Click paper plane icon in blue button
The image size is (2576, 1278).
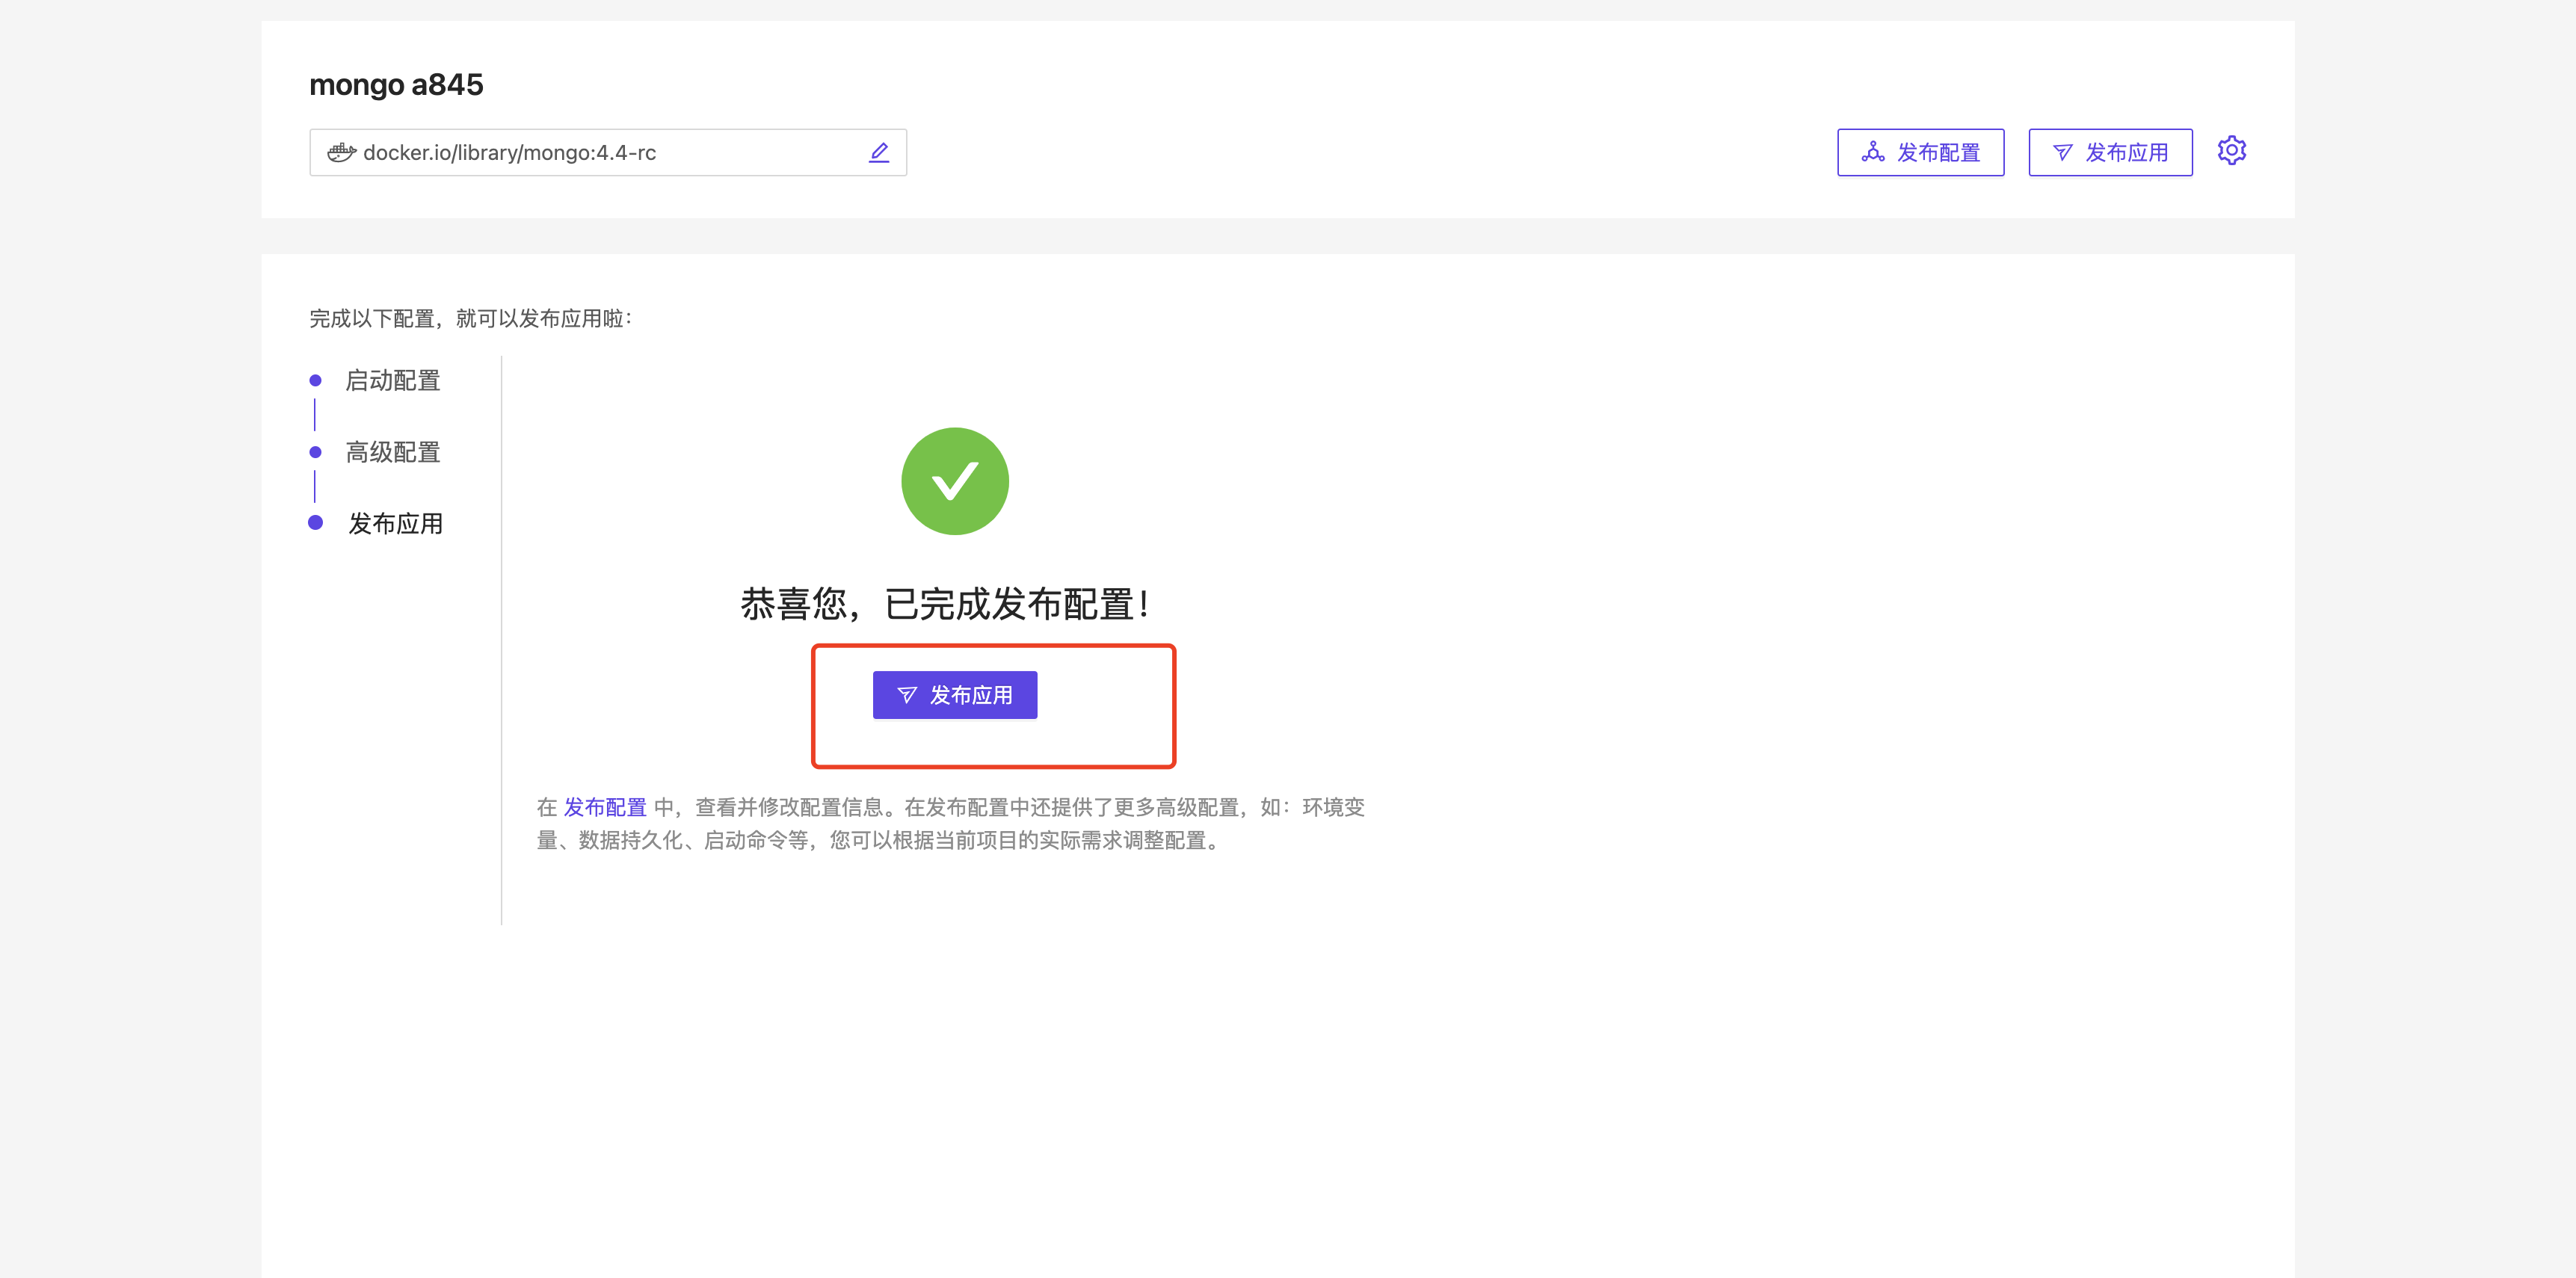pos(907,695)
